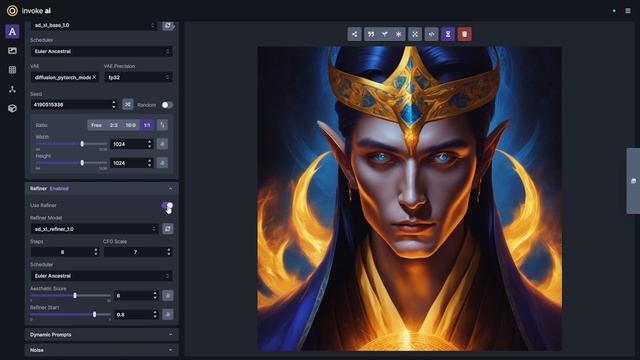This screenshot has height=360, width=640.
Task: Toggle the Random seed switch
Action: [167, 105]
